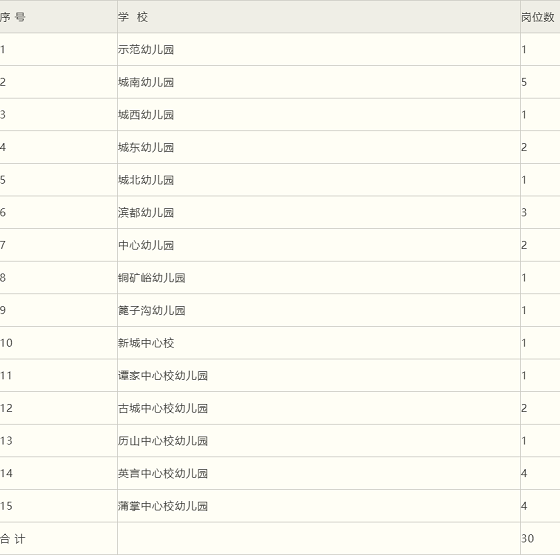Select the 英言中心校幼儿园 cell

(x=319, y=473)
